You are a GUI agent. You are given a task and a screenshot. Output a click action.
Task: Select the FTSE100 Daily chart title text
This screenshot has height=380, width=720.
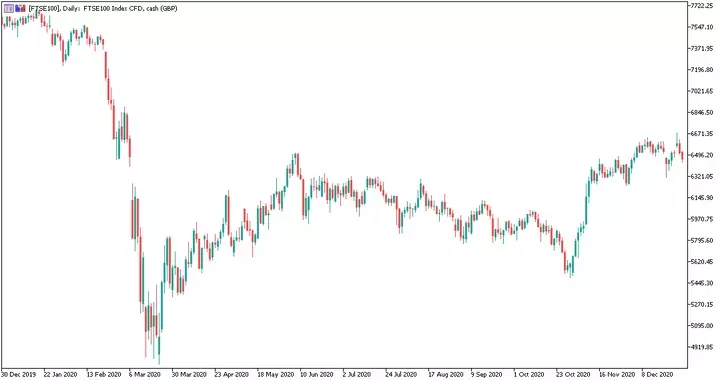pos(103,8)
